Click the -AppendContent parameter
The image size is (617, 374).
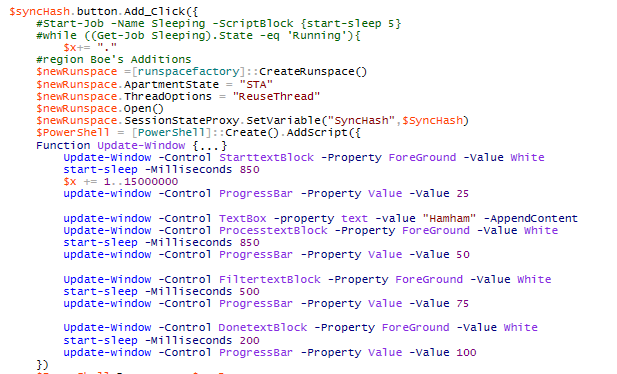tap(530, 218)
